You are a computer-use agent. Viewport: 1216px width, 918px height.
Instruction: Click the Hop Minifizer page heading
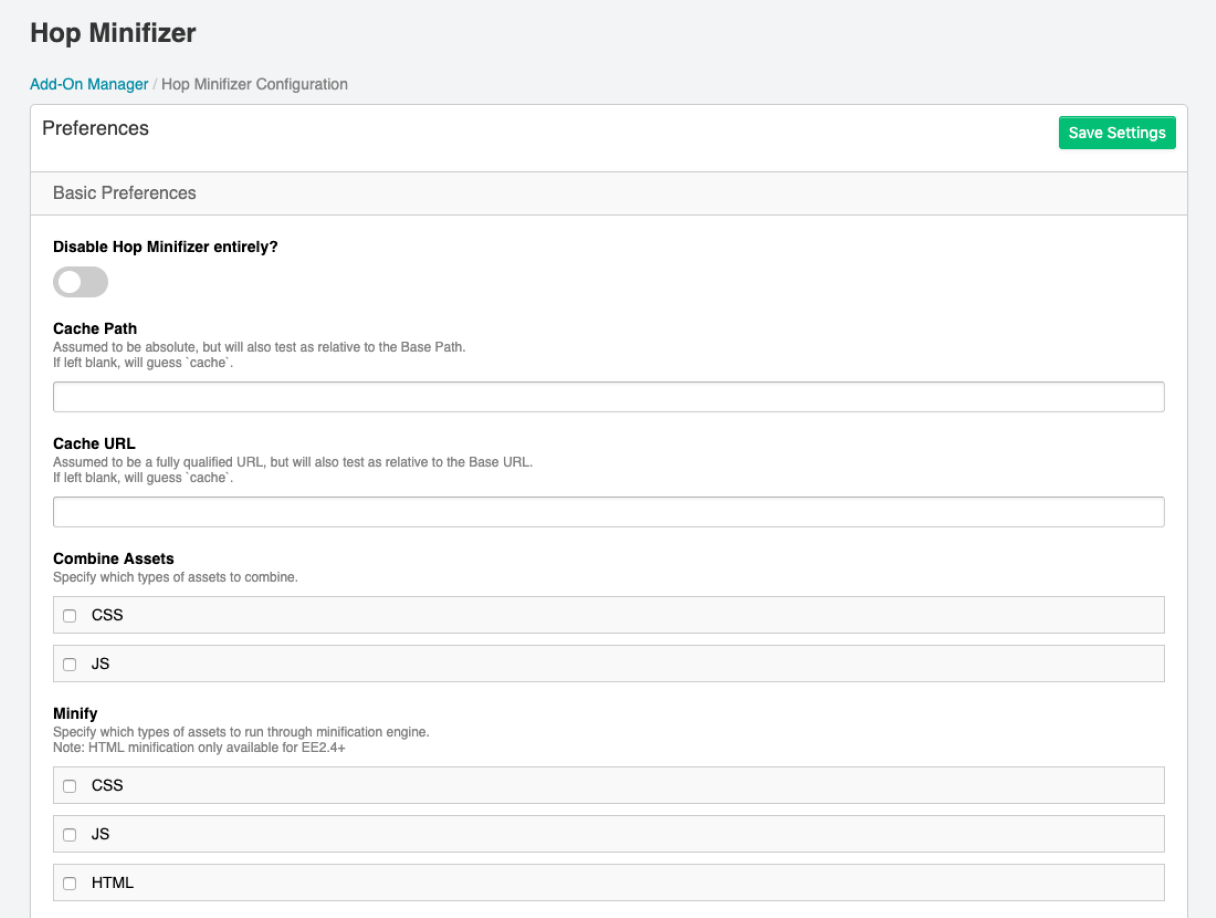click(x=114, y=33)
